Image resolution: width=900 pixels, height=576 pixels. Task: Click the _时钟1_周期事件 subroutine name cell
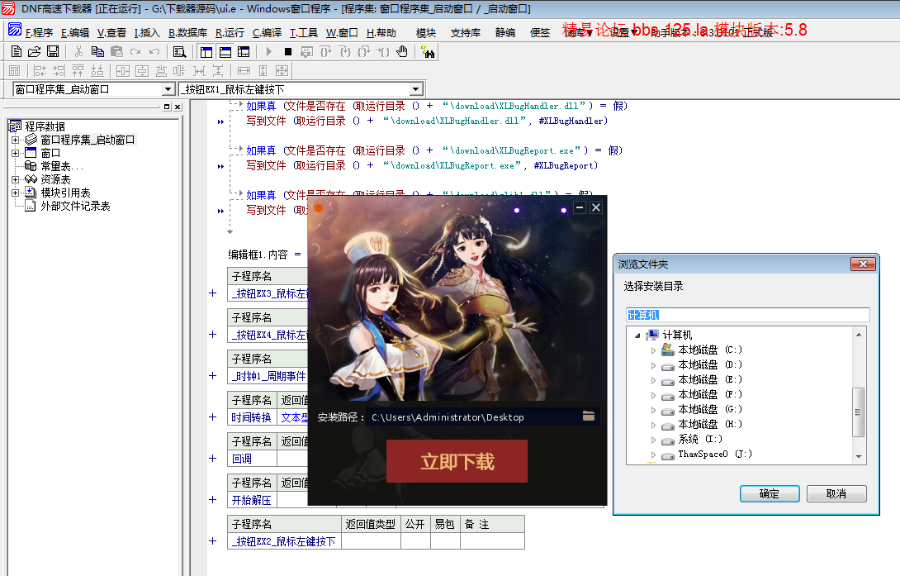pyautogui.click(x=269, y=376)
